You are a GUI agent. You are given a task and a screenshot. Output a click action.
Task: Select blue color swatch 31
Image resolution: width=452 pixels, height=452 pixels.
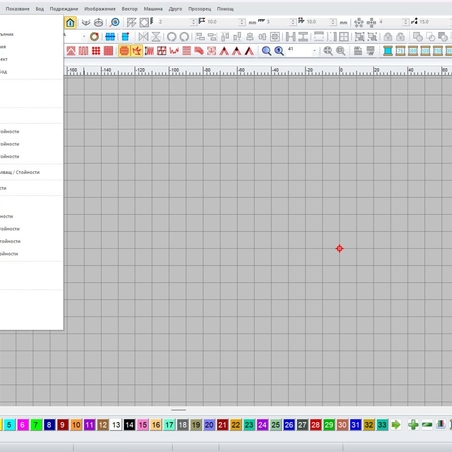pos(355,425)
